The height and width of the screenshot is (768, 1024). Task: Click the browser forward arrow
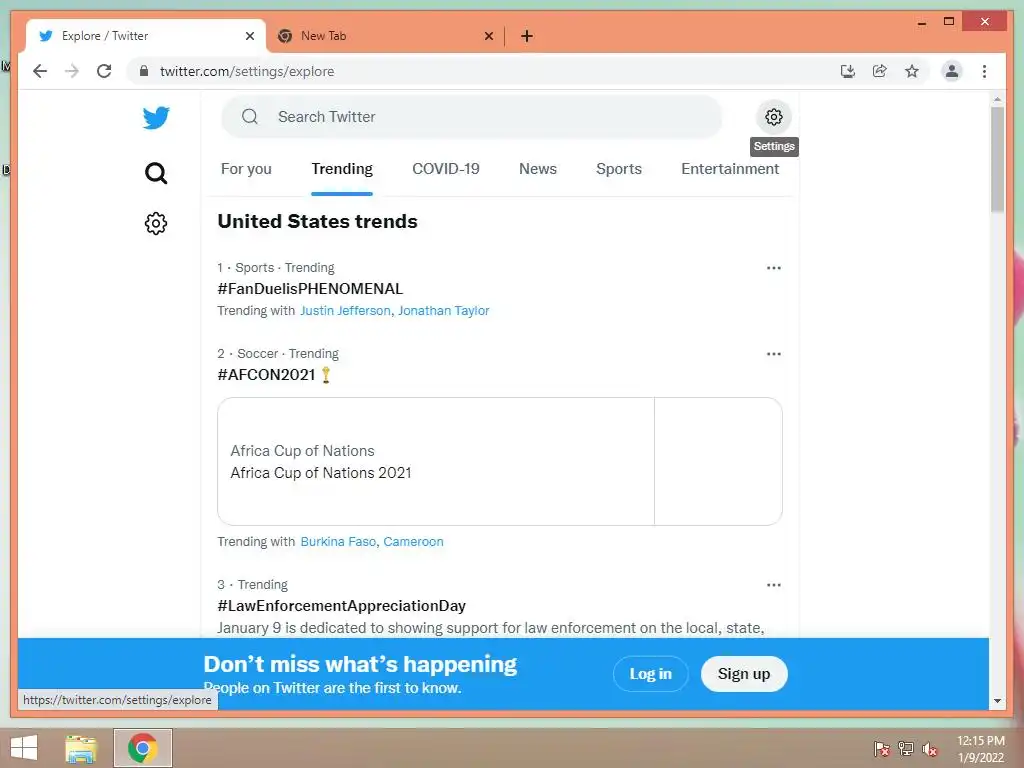pyautogui.click(x=72, y=71)
